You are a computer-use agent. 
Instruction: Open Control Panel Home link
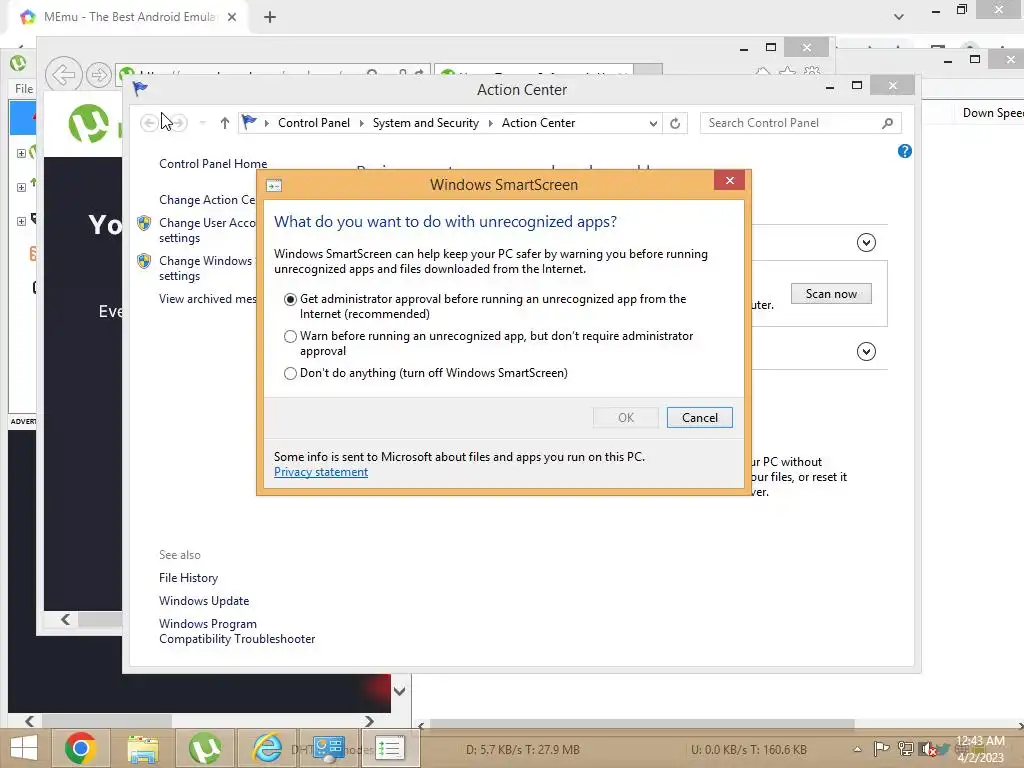click(x=213, y=164)
